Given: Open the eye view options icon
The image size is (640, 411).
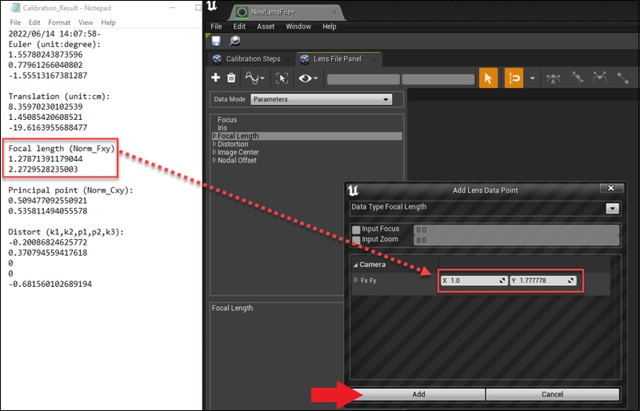Looking at the screenshot, I should (308, 78).
